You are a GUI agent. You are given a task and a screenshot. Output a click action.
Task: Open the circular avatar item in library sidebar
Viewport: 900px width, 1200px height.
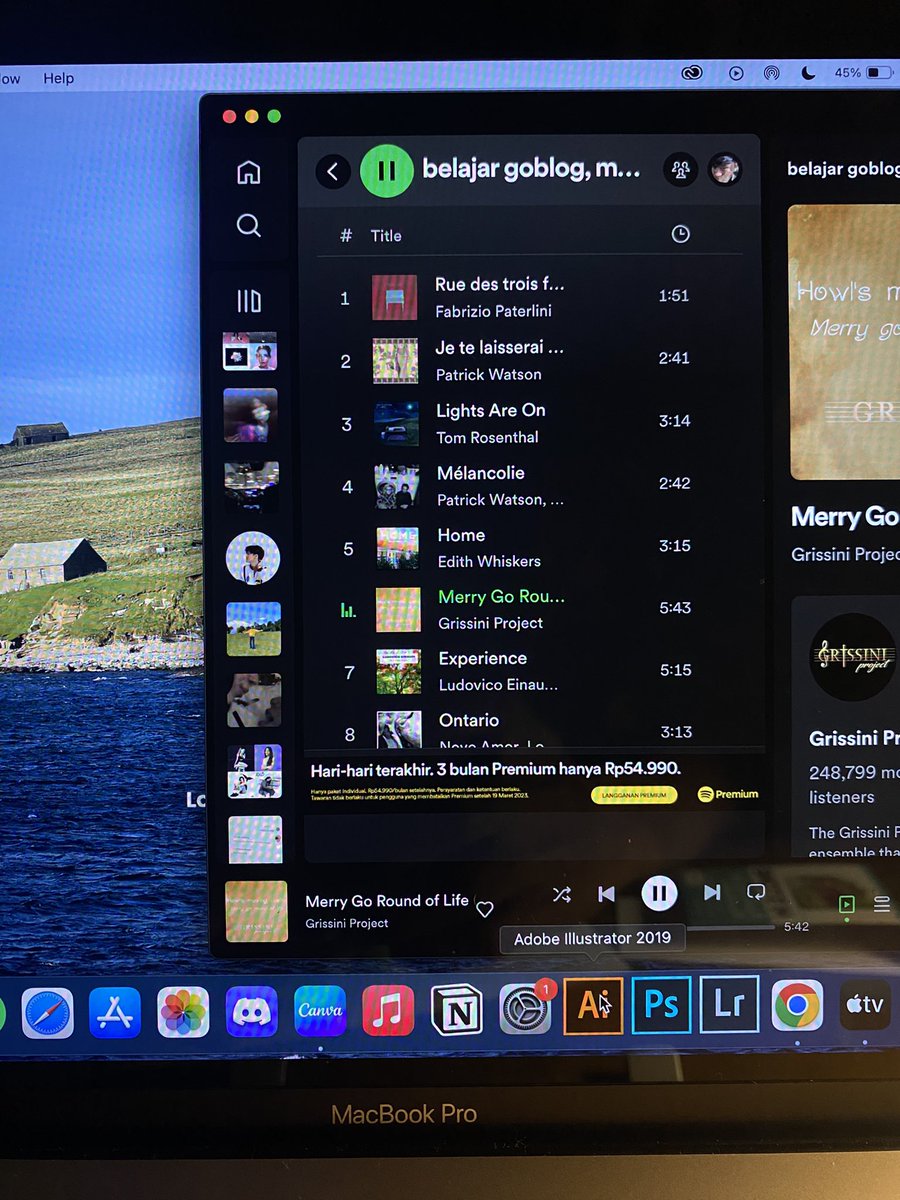253,558
